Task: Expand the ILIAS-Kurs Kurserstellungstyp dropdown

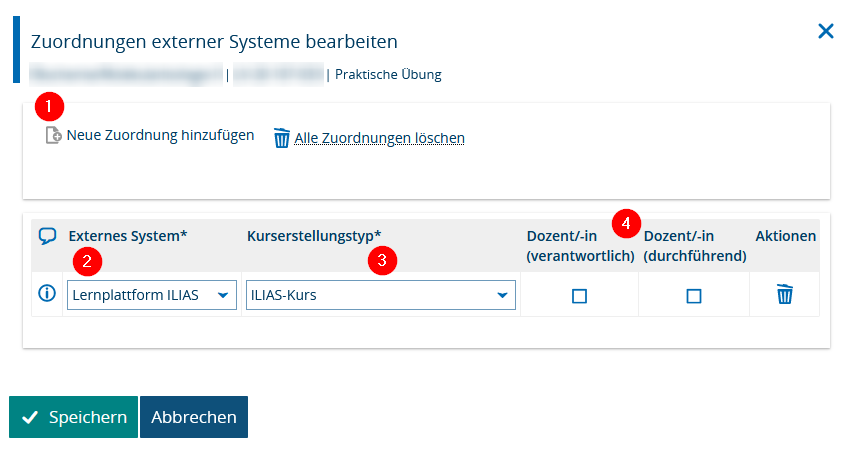Action: [380, 295]
